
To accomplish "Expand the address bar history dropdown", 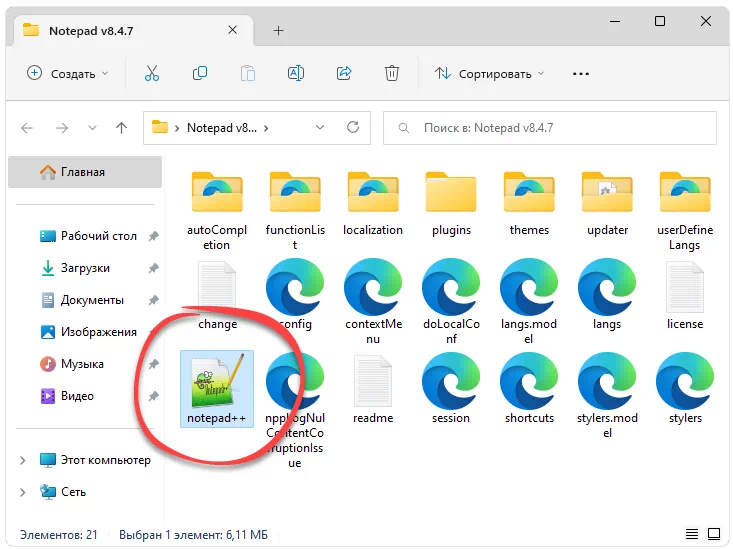I will 320,127.
